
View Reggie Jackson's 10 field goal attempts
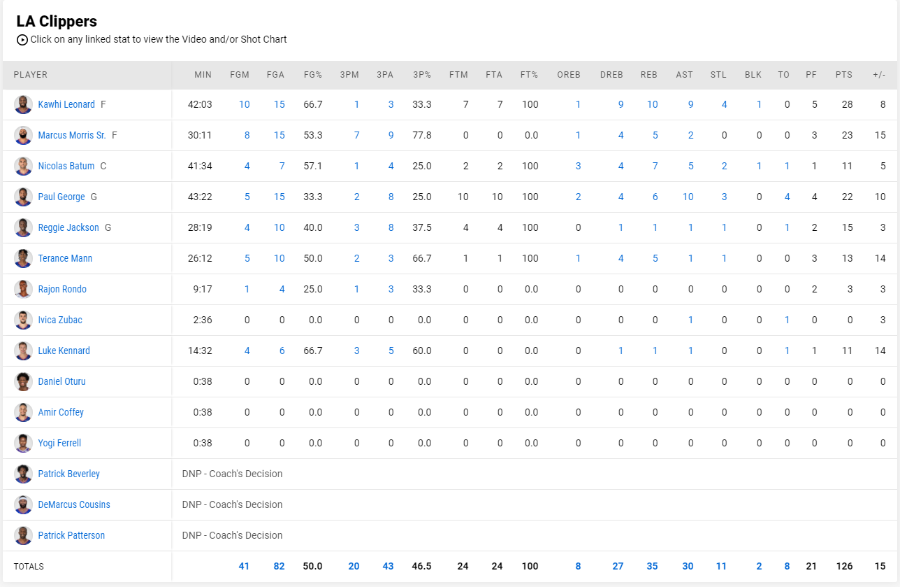tap(279, 228)
